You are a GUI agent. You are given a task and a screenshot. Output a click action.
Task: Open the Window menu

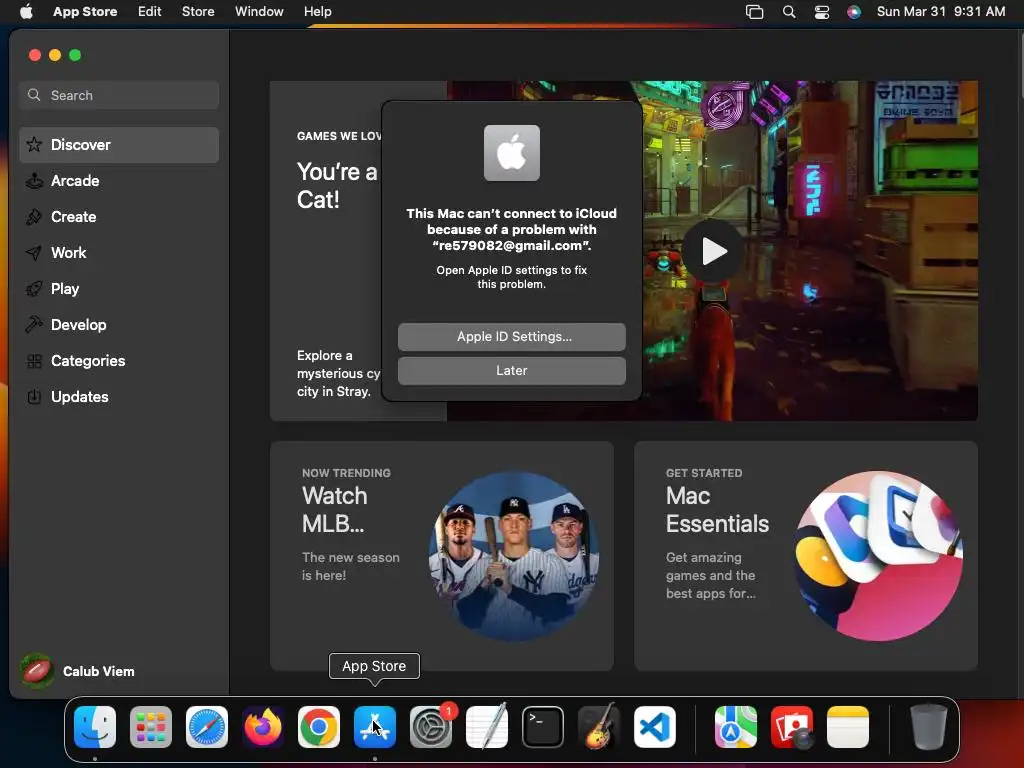259,11
